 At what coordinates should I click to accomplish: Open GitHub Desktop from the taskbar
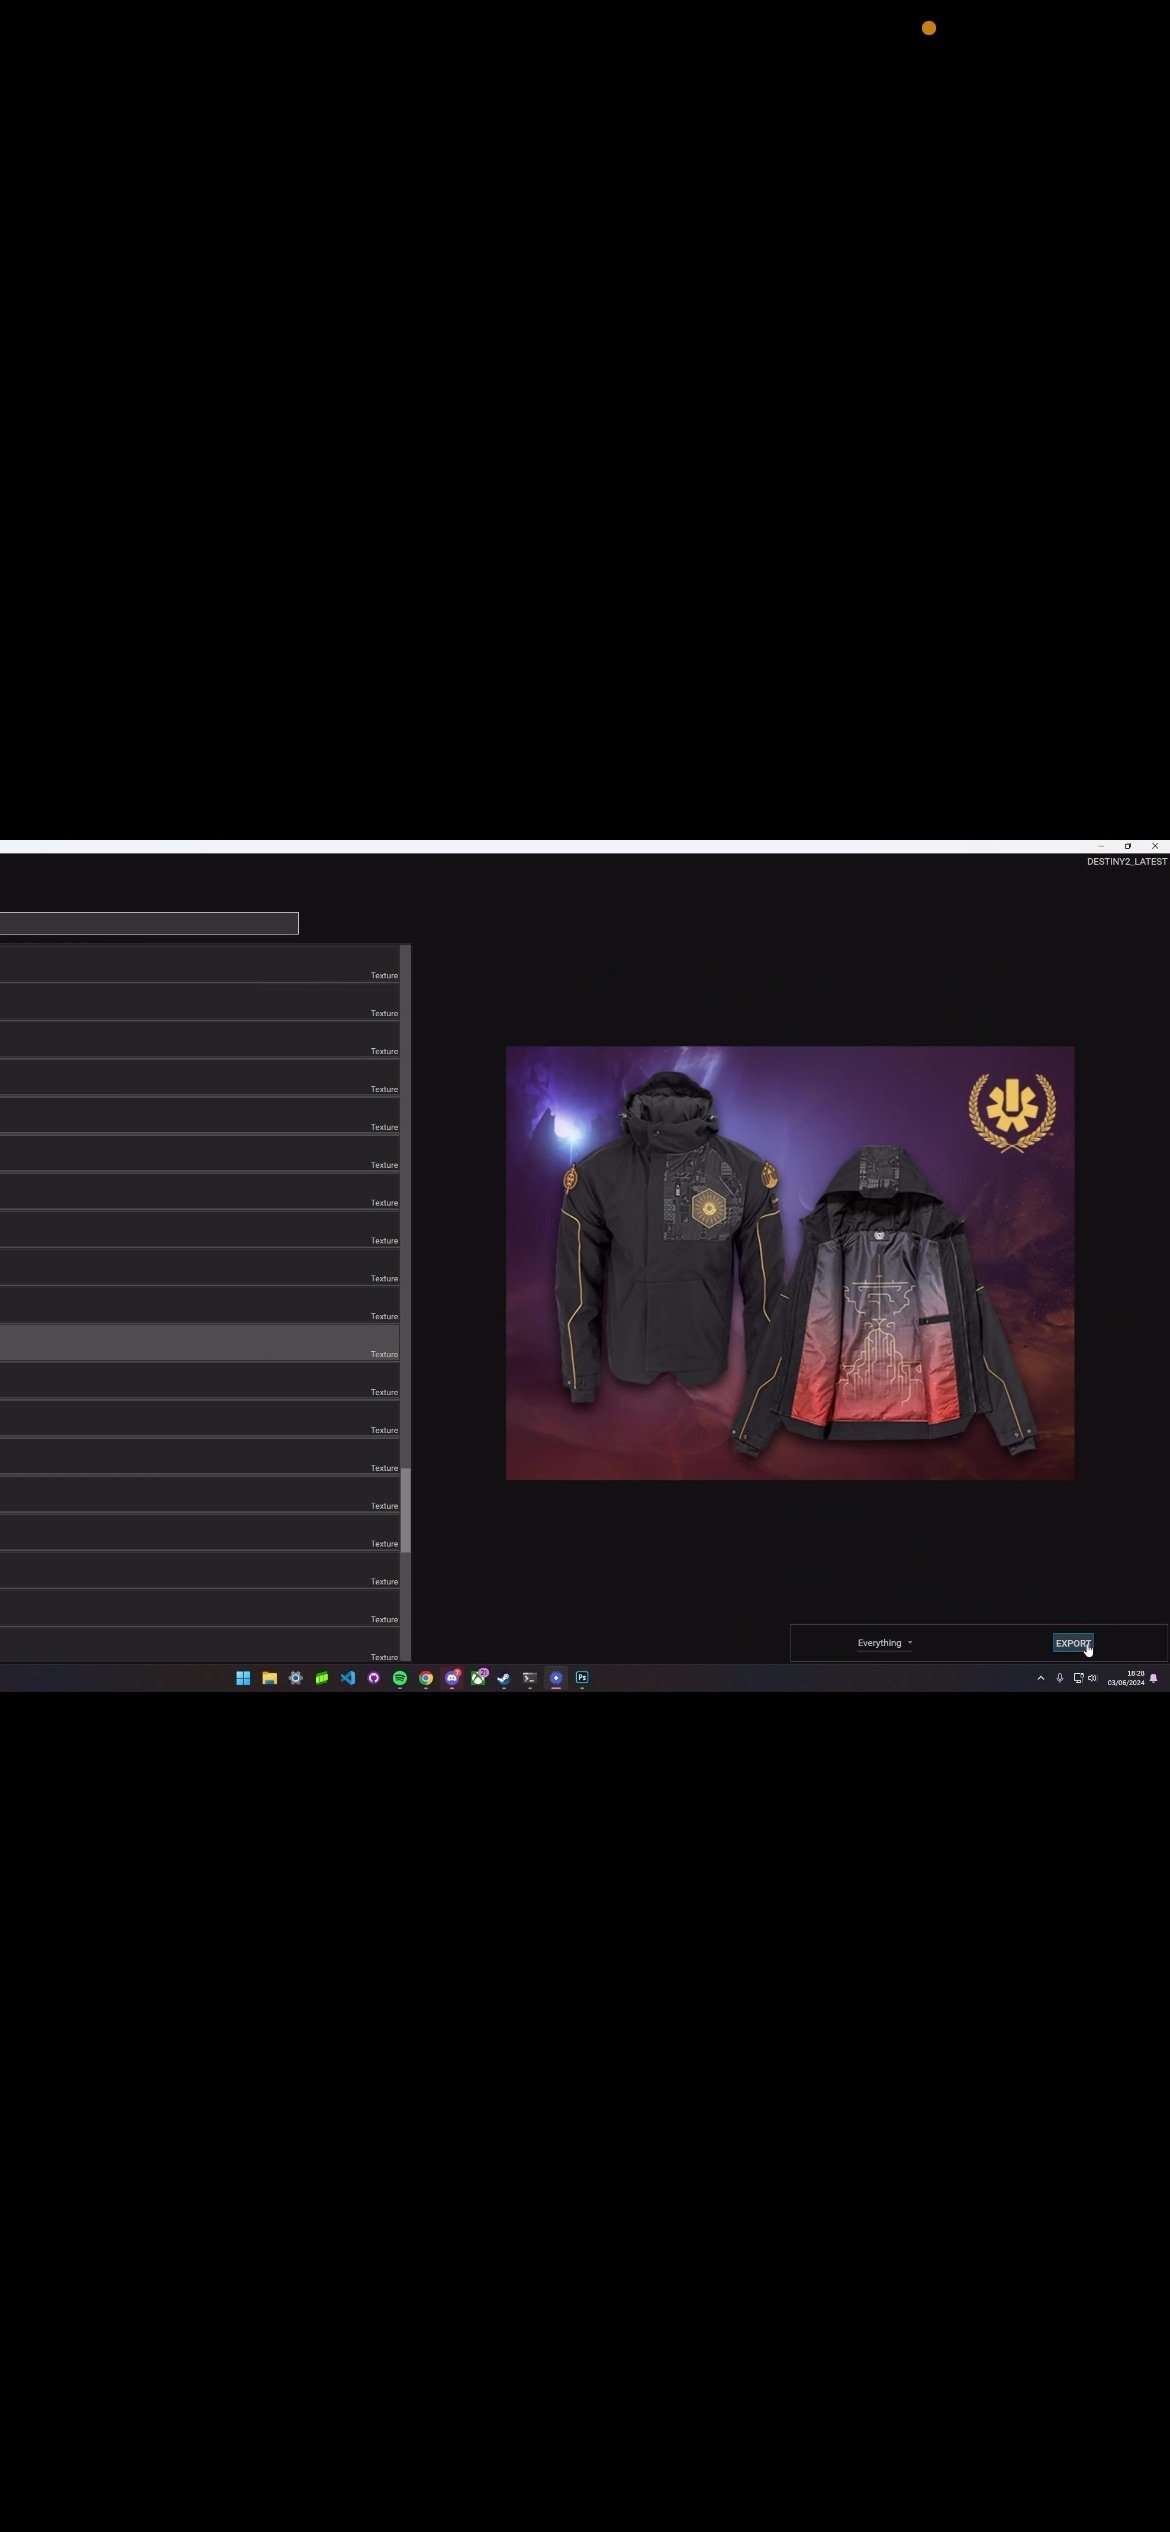coord(373,1678)
